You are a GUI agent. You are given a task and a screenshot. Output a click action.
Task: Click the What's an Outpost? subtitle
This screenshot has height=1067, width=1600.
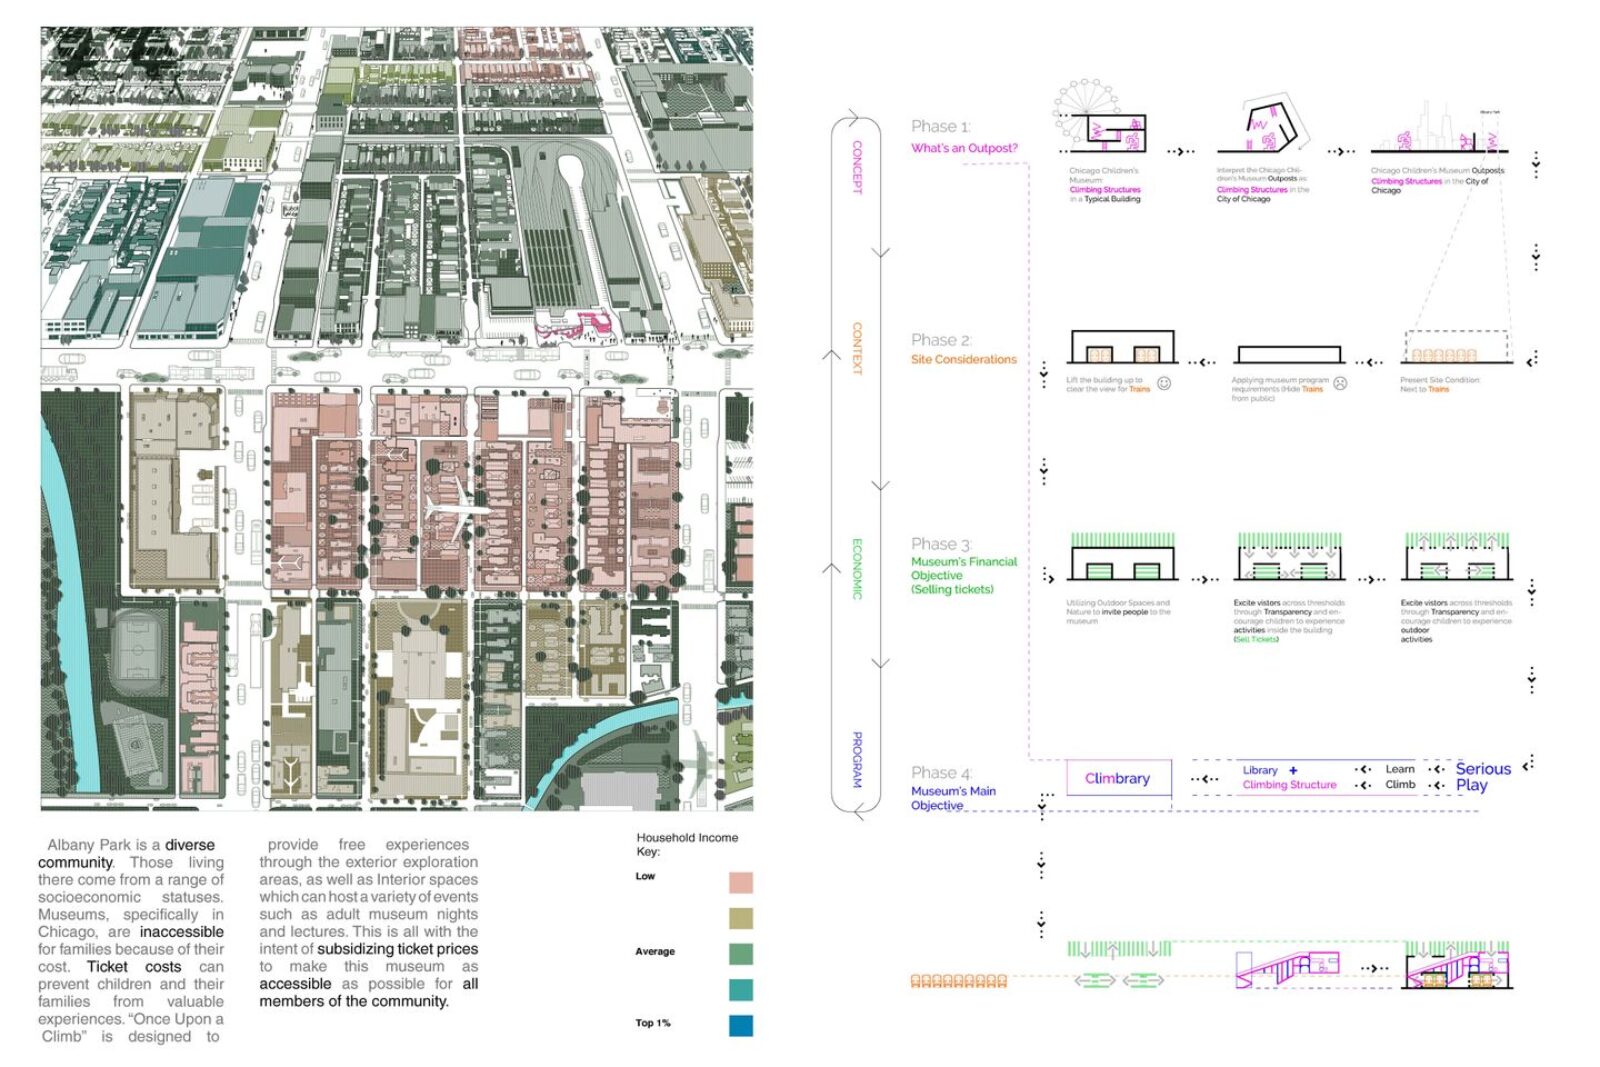[964, 148]
